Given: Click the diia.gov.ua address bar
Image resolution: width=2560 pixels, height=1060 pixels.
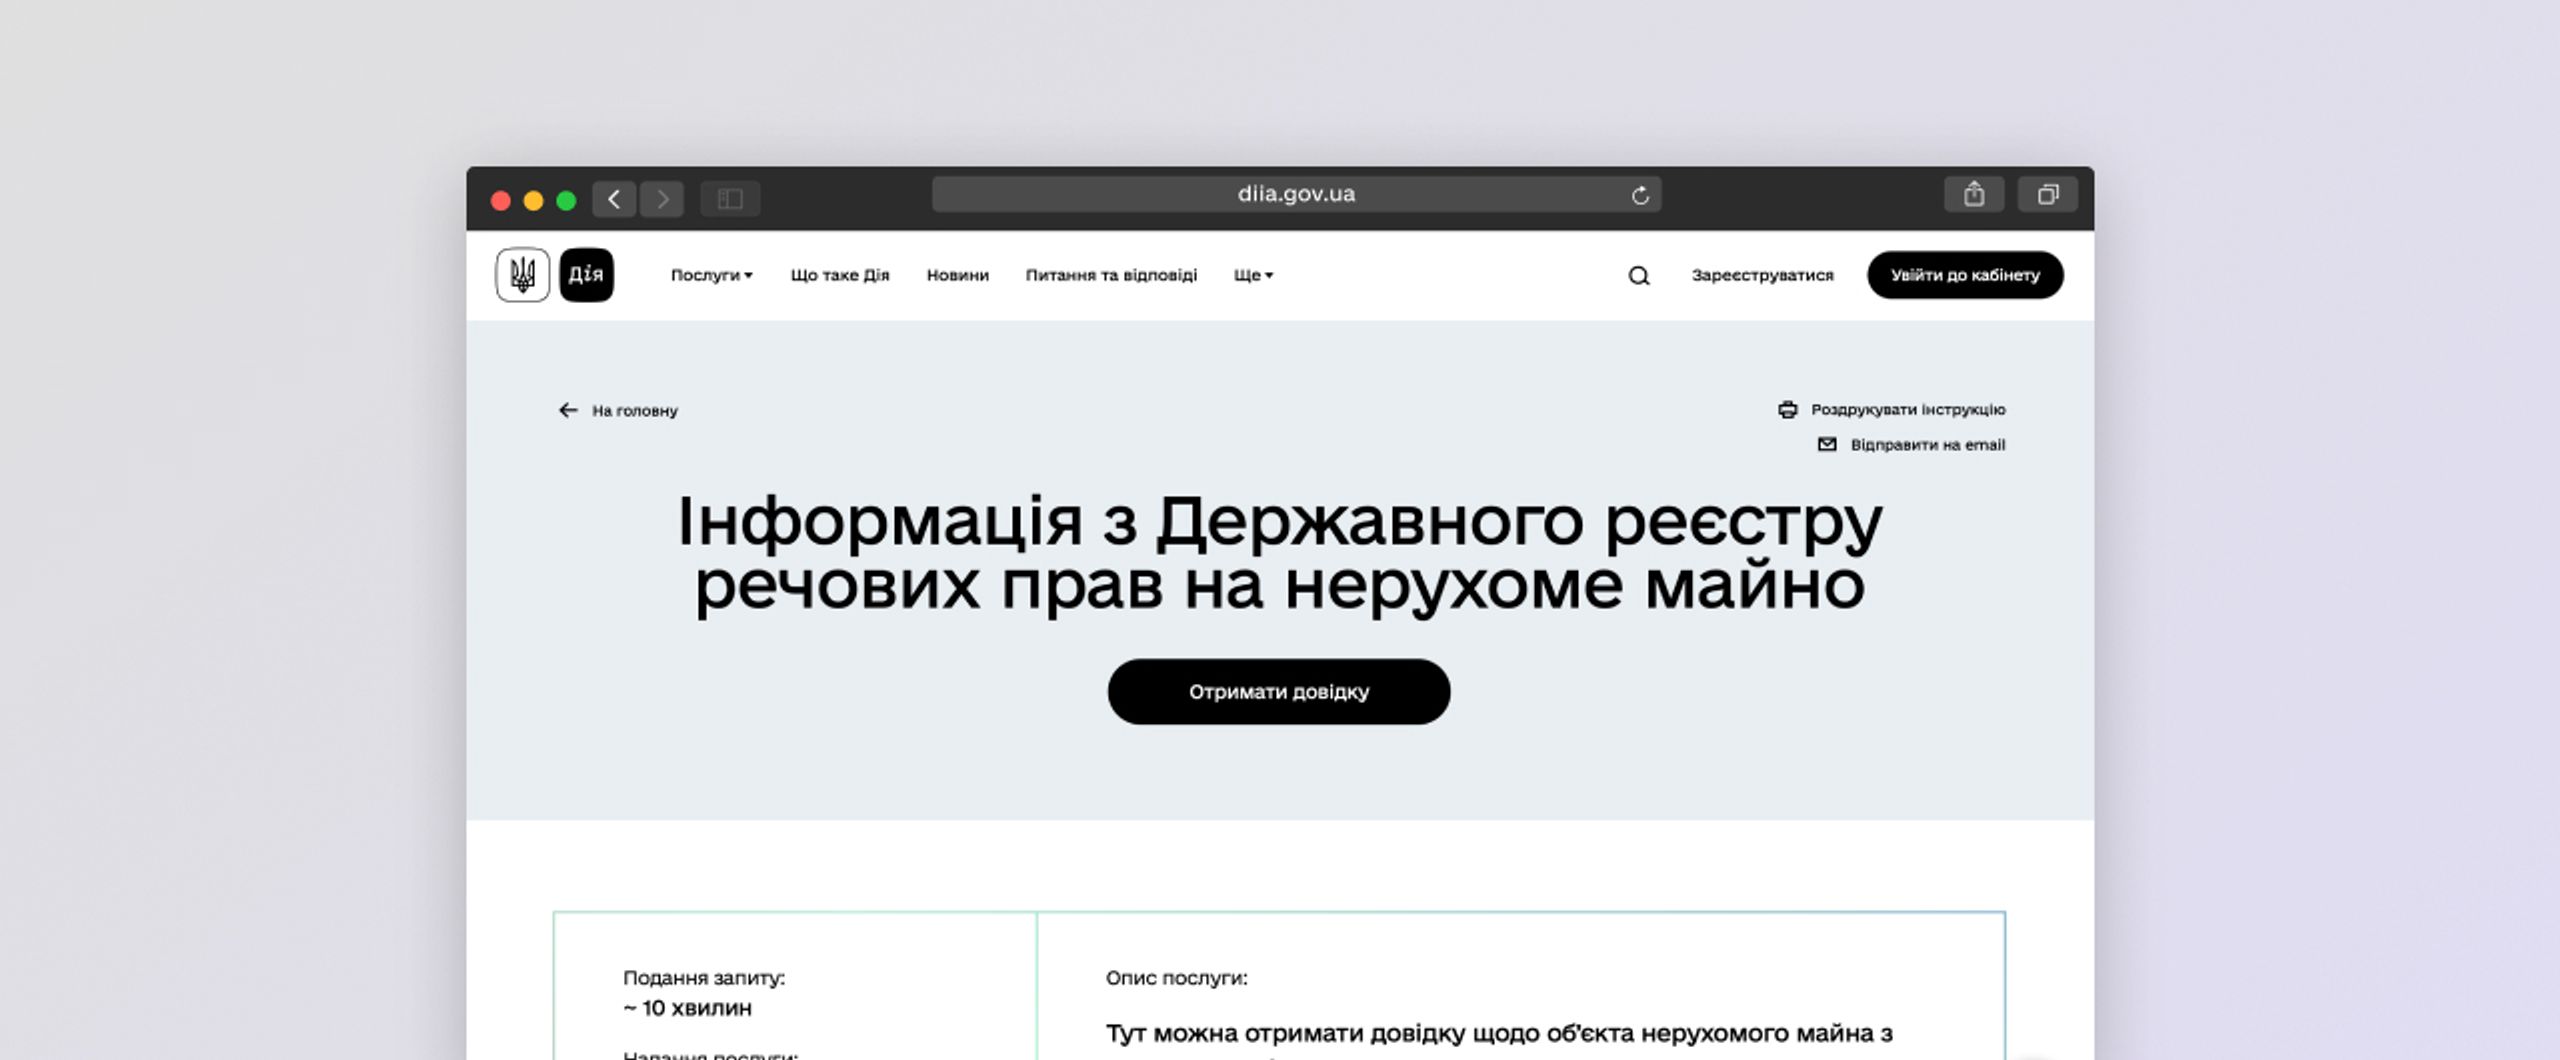Looking at the screenshot, I should click(x=1295, y=193).
